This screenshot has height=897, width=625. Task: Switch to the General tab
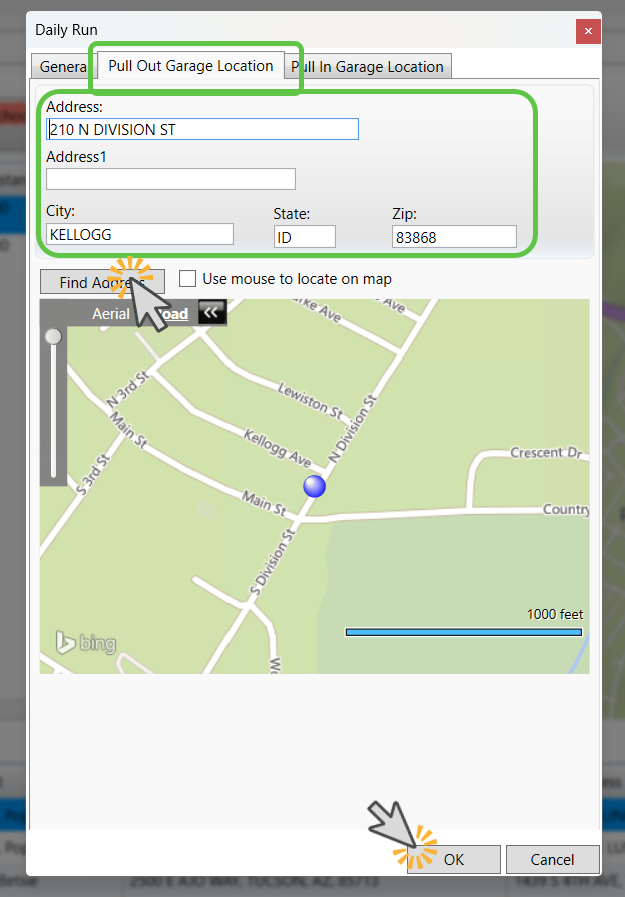coord(62,67)
